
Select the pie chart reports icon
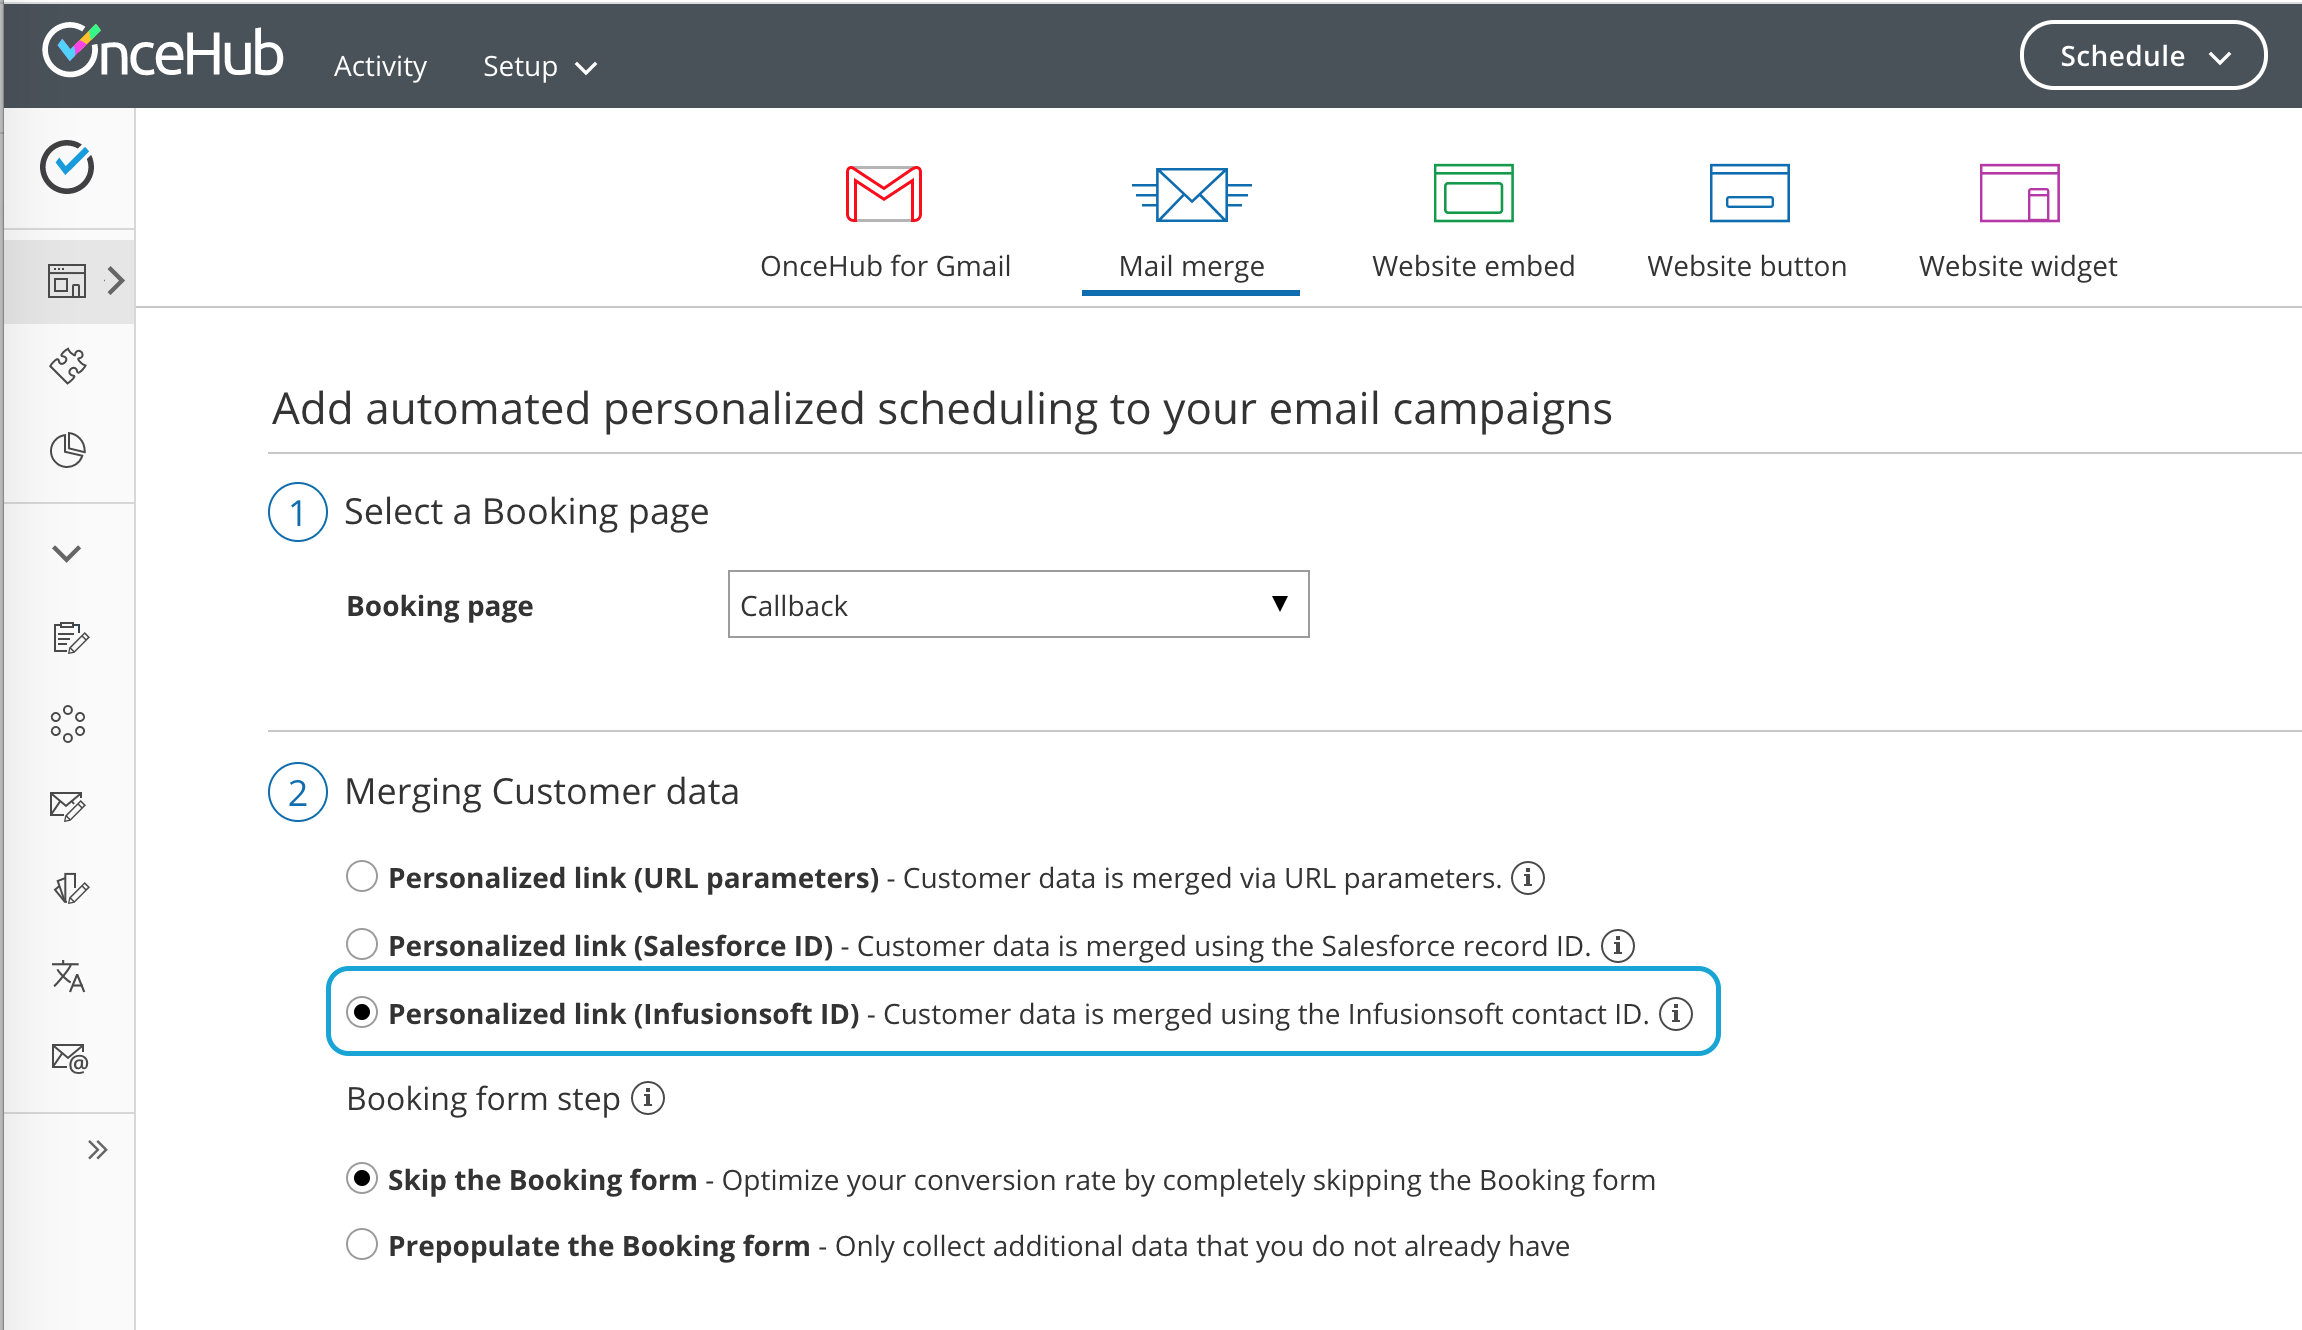(67, 451)
